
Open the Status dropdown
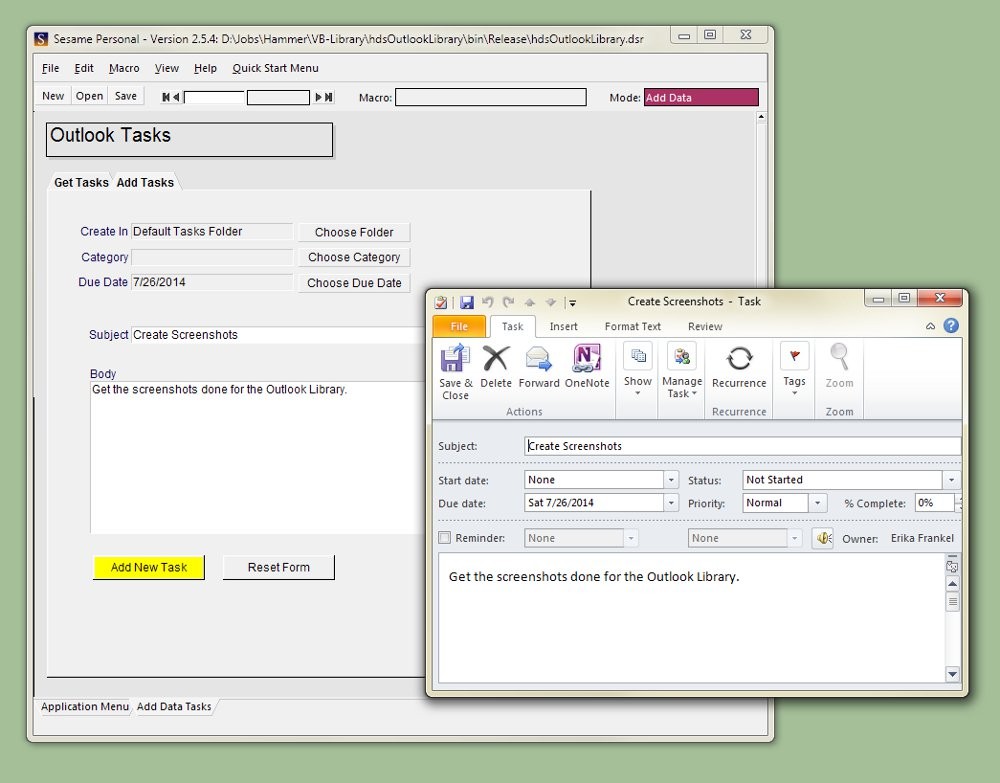(x=952, y=479)
